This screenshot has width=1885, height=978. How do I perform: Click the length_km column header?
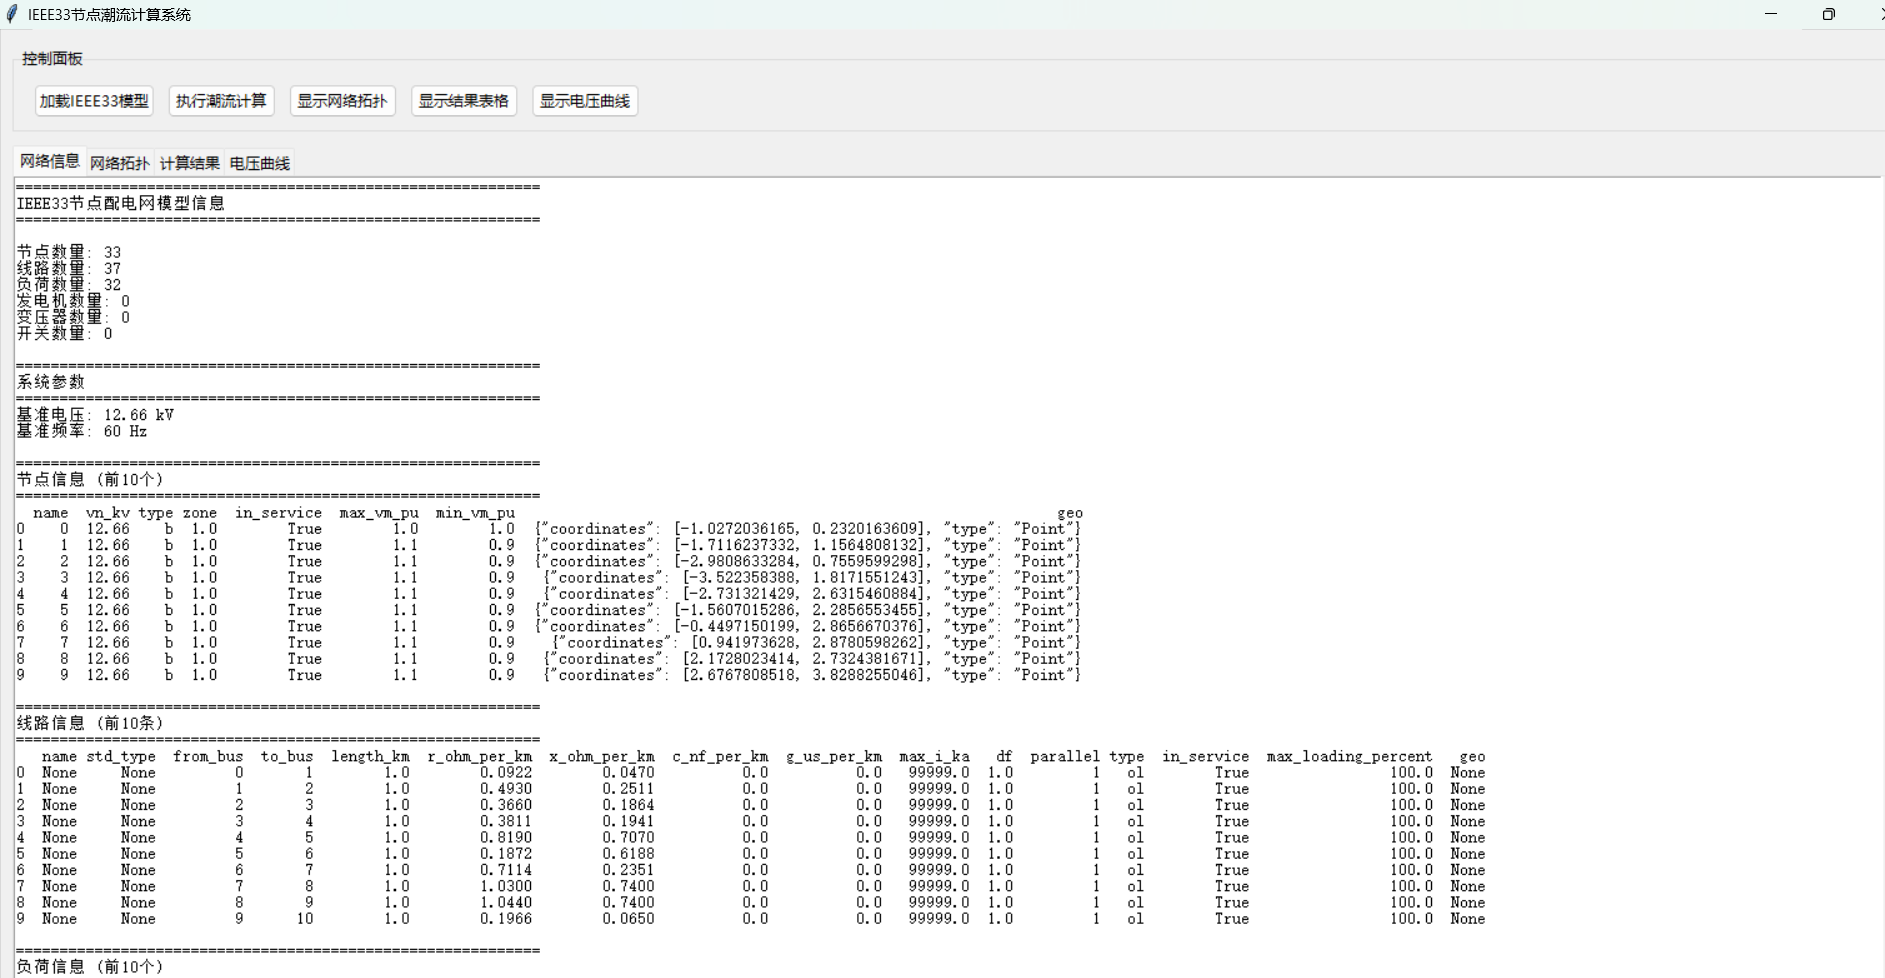(370, 757)
